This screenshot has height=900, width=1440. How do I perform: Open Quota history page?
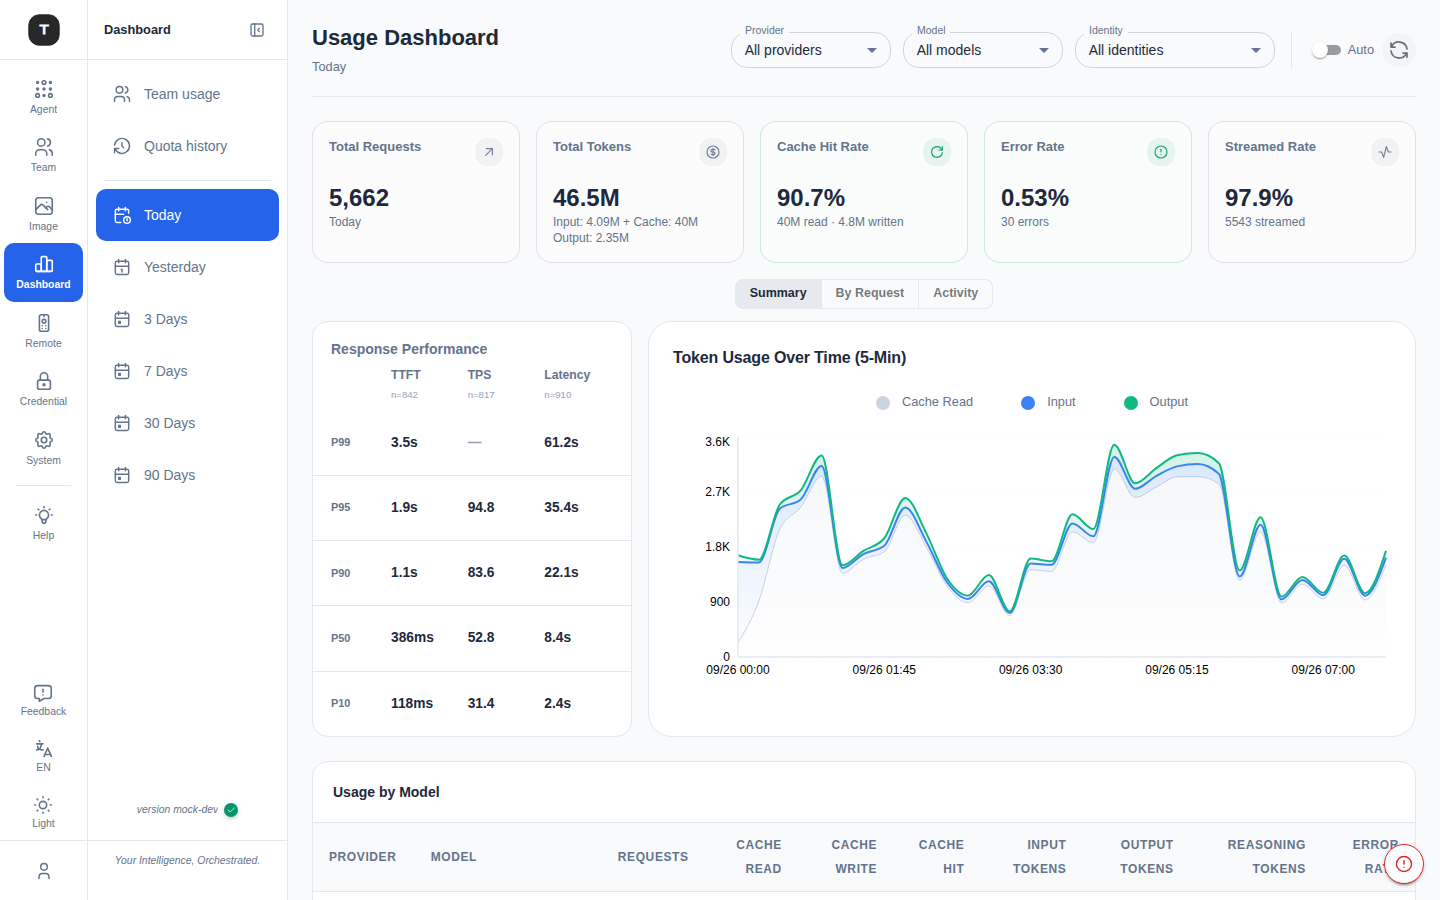click(187, 146)
